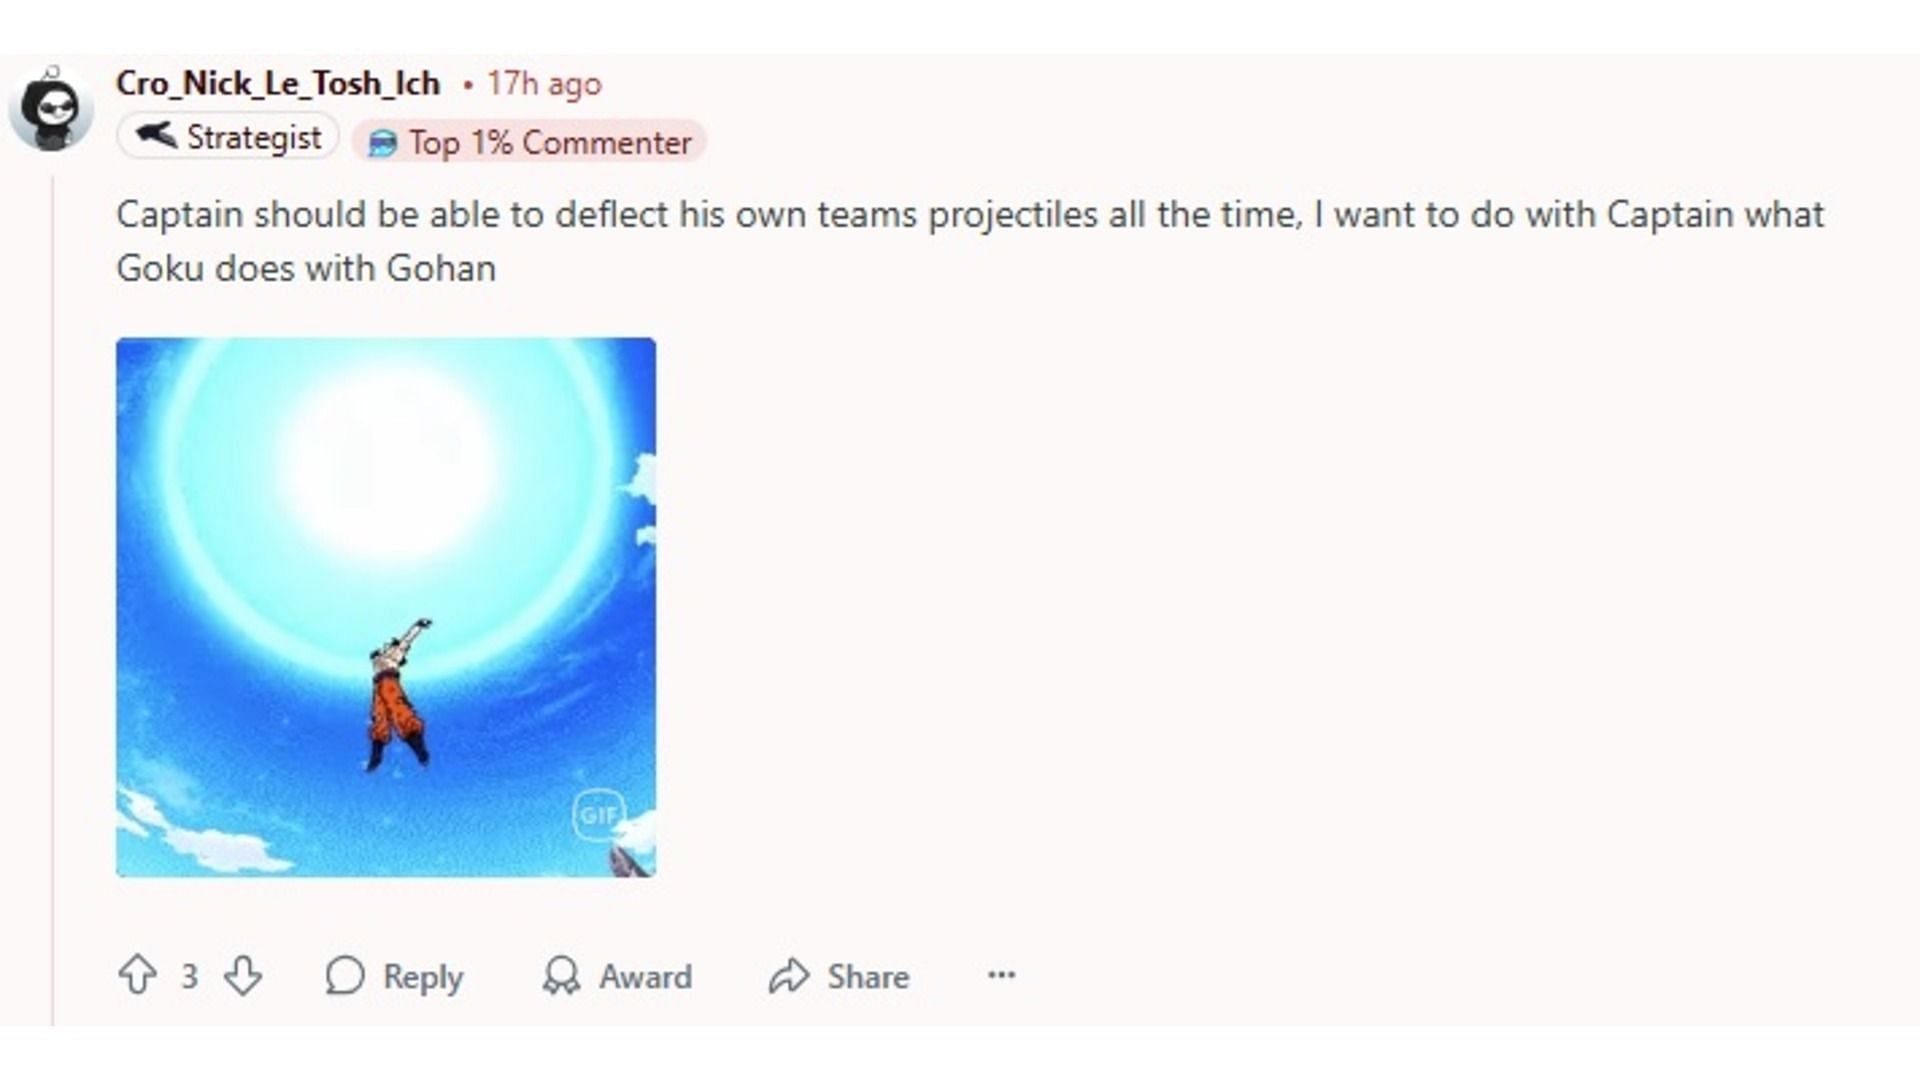Click the username Cro_Nick_Le_Tosh_Ich
The width and height of the screenshot is (1920, 1080).
pos(277,83)
